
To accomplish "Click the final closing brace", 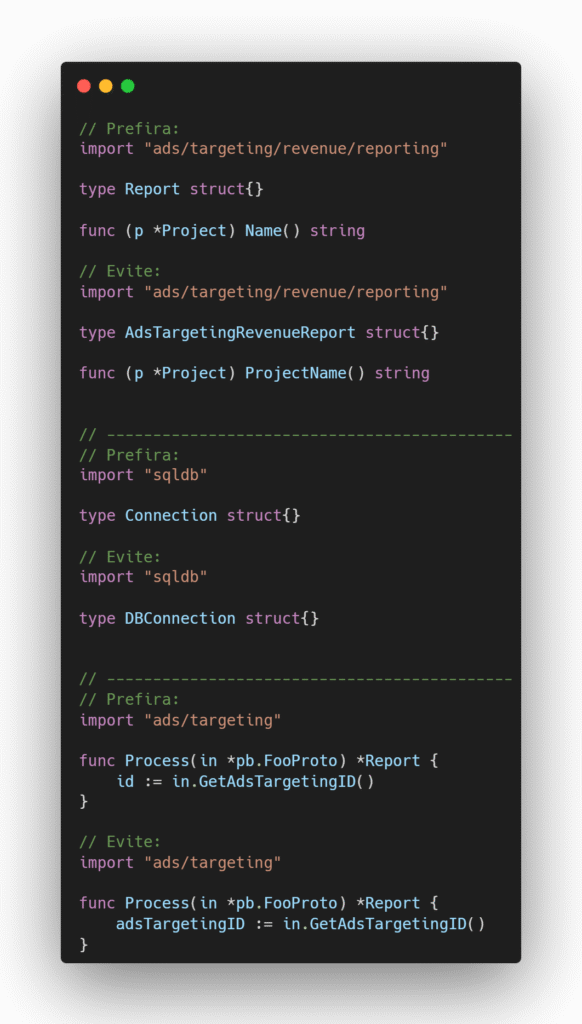I will pyautogui.click(x=84, y=944).
